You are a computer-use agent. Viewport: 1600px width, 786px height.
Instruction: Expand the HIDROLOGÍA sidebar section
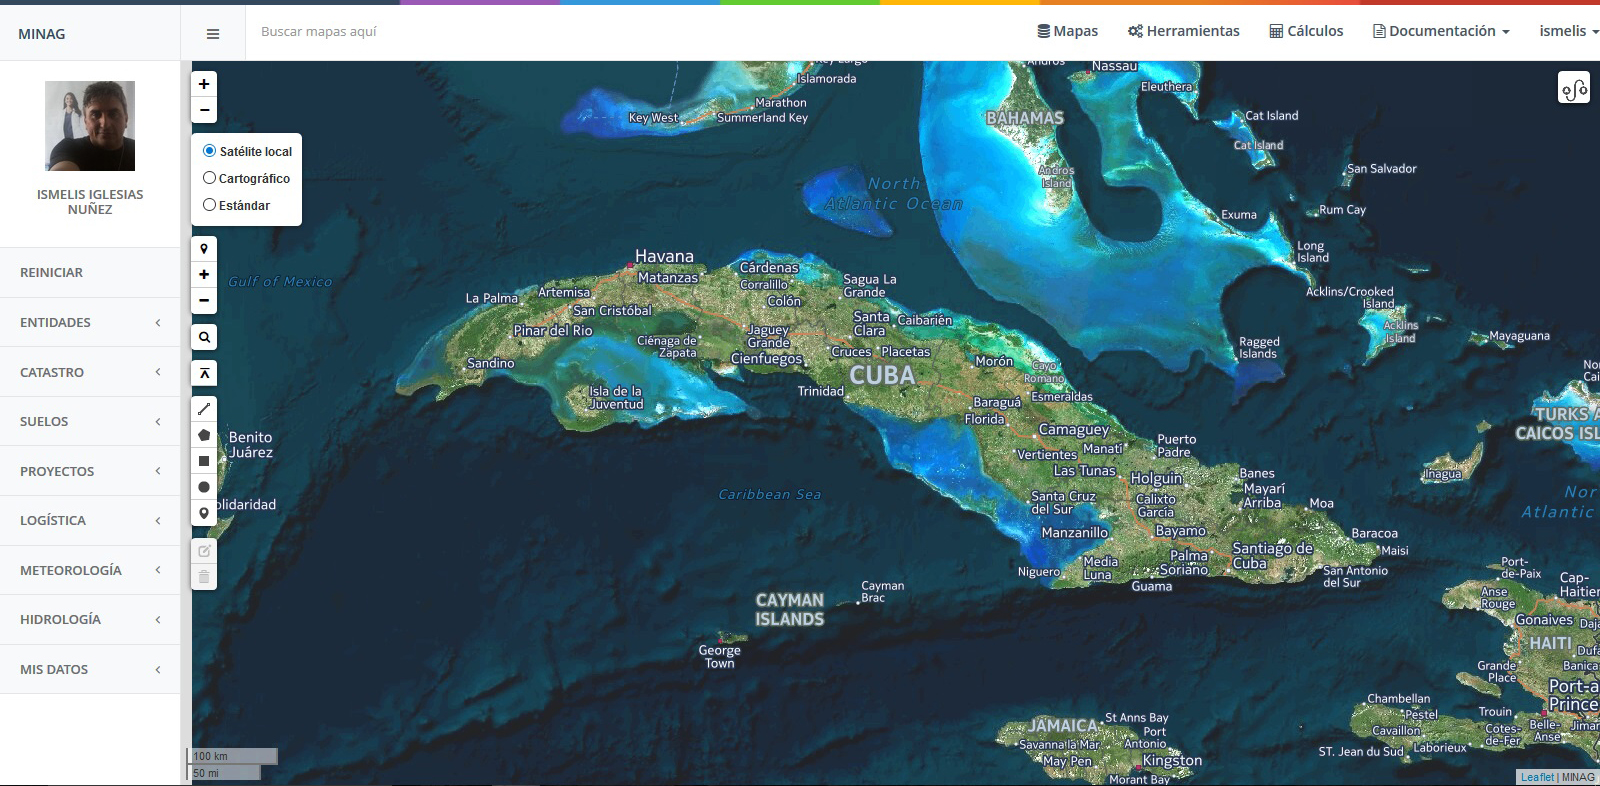(90, 619)
